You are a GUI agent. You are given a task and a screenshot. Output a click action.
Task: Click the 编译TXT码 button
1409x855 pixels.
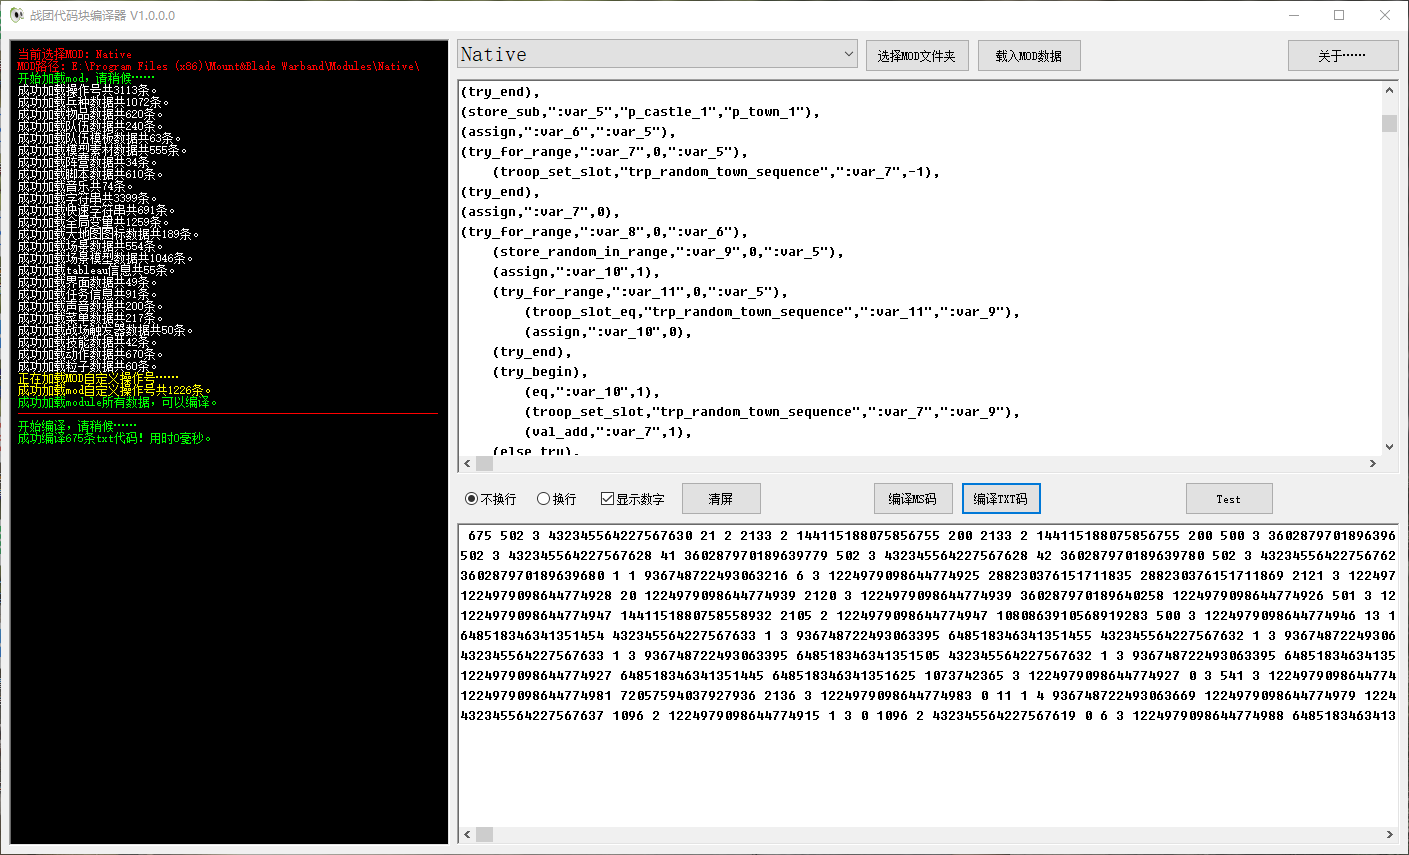pyautogui.click(x=1001, y=499)
